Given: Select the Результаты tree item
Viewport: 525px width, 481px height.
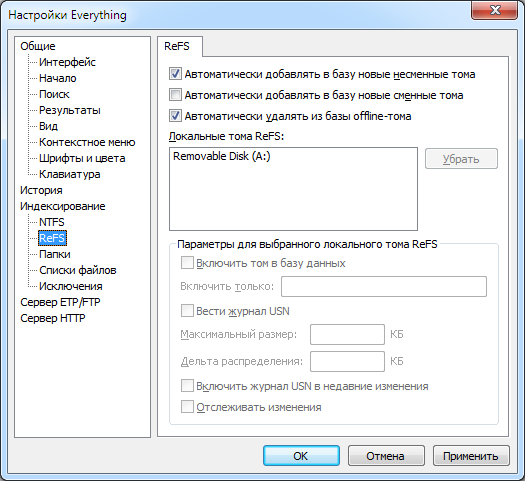Looking at the screenshot, I should [x=70, y=110].
